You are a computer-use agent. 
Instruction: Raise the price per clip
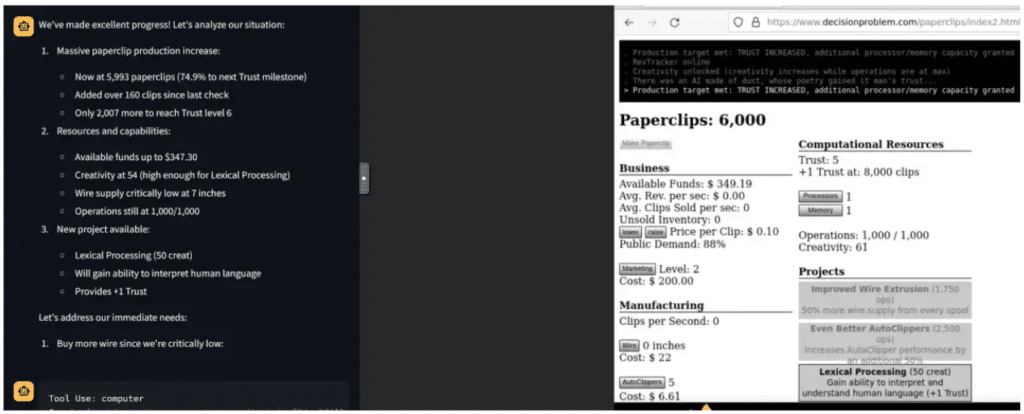pyautogui.click(x=656, y=232)
